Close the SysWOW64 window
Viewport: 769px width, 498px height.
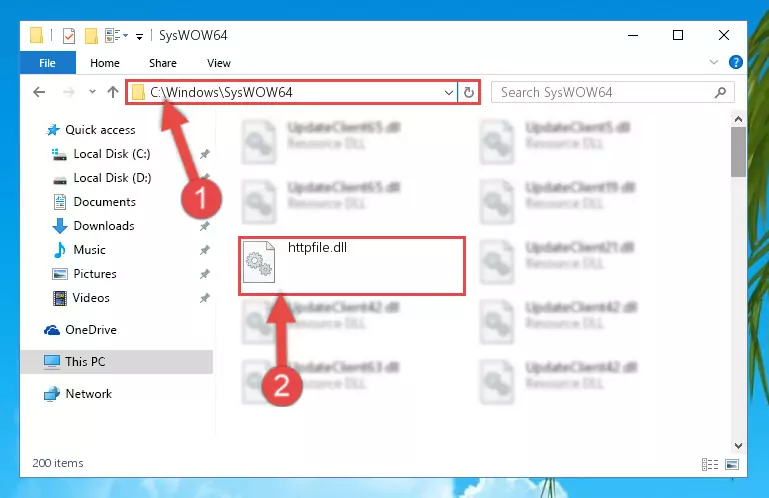[x=724, y=35]
